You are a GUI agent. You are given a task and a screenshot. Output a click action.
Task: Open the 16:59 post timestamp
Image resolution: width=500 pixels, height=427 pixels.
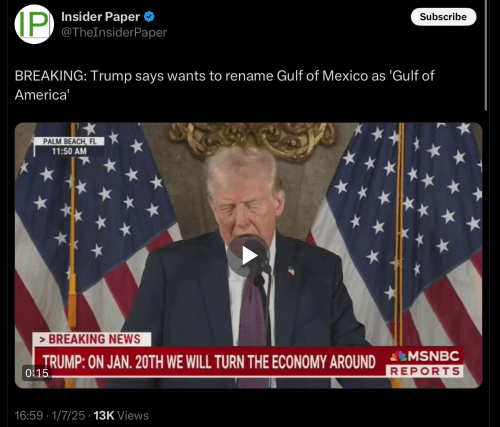[29, 415]
